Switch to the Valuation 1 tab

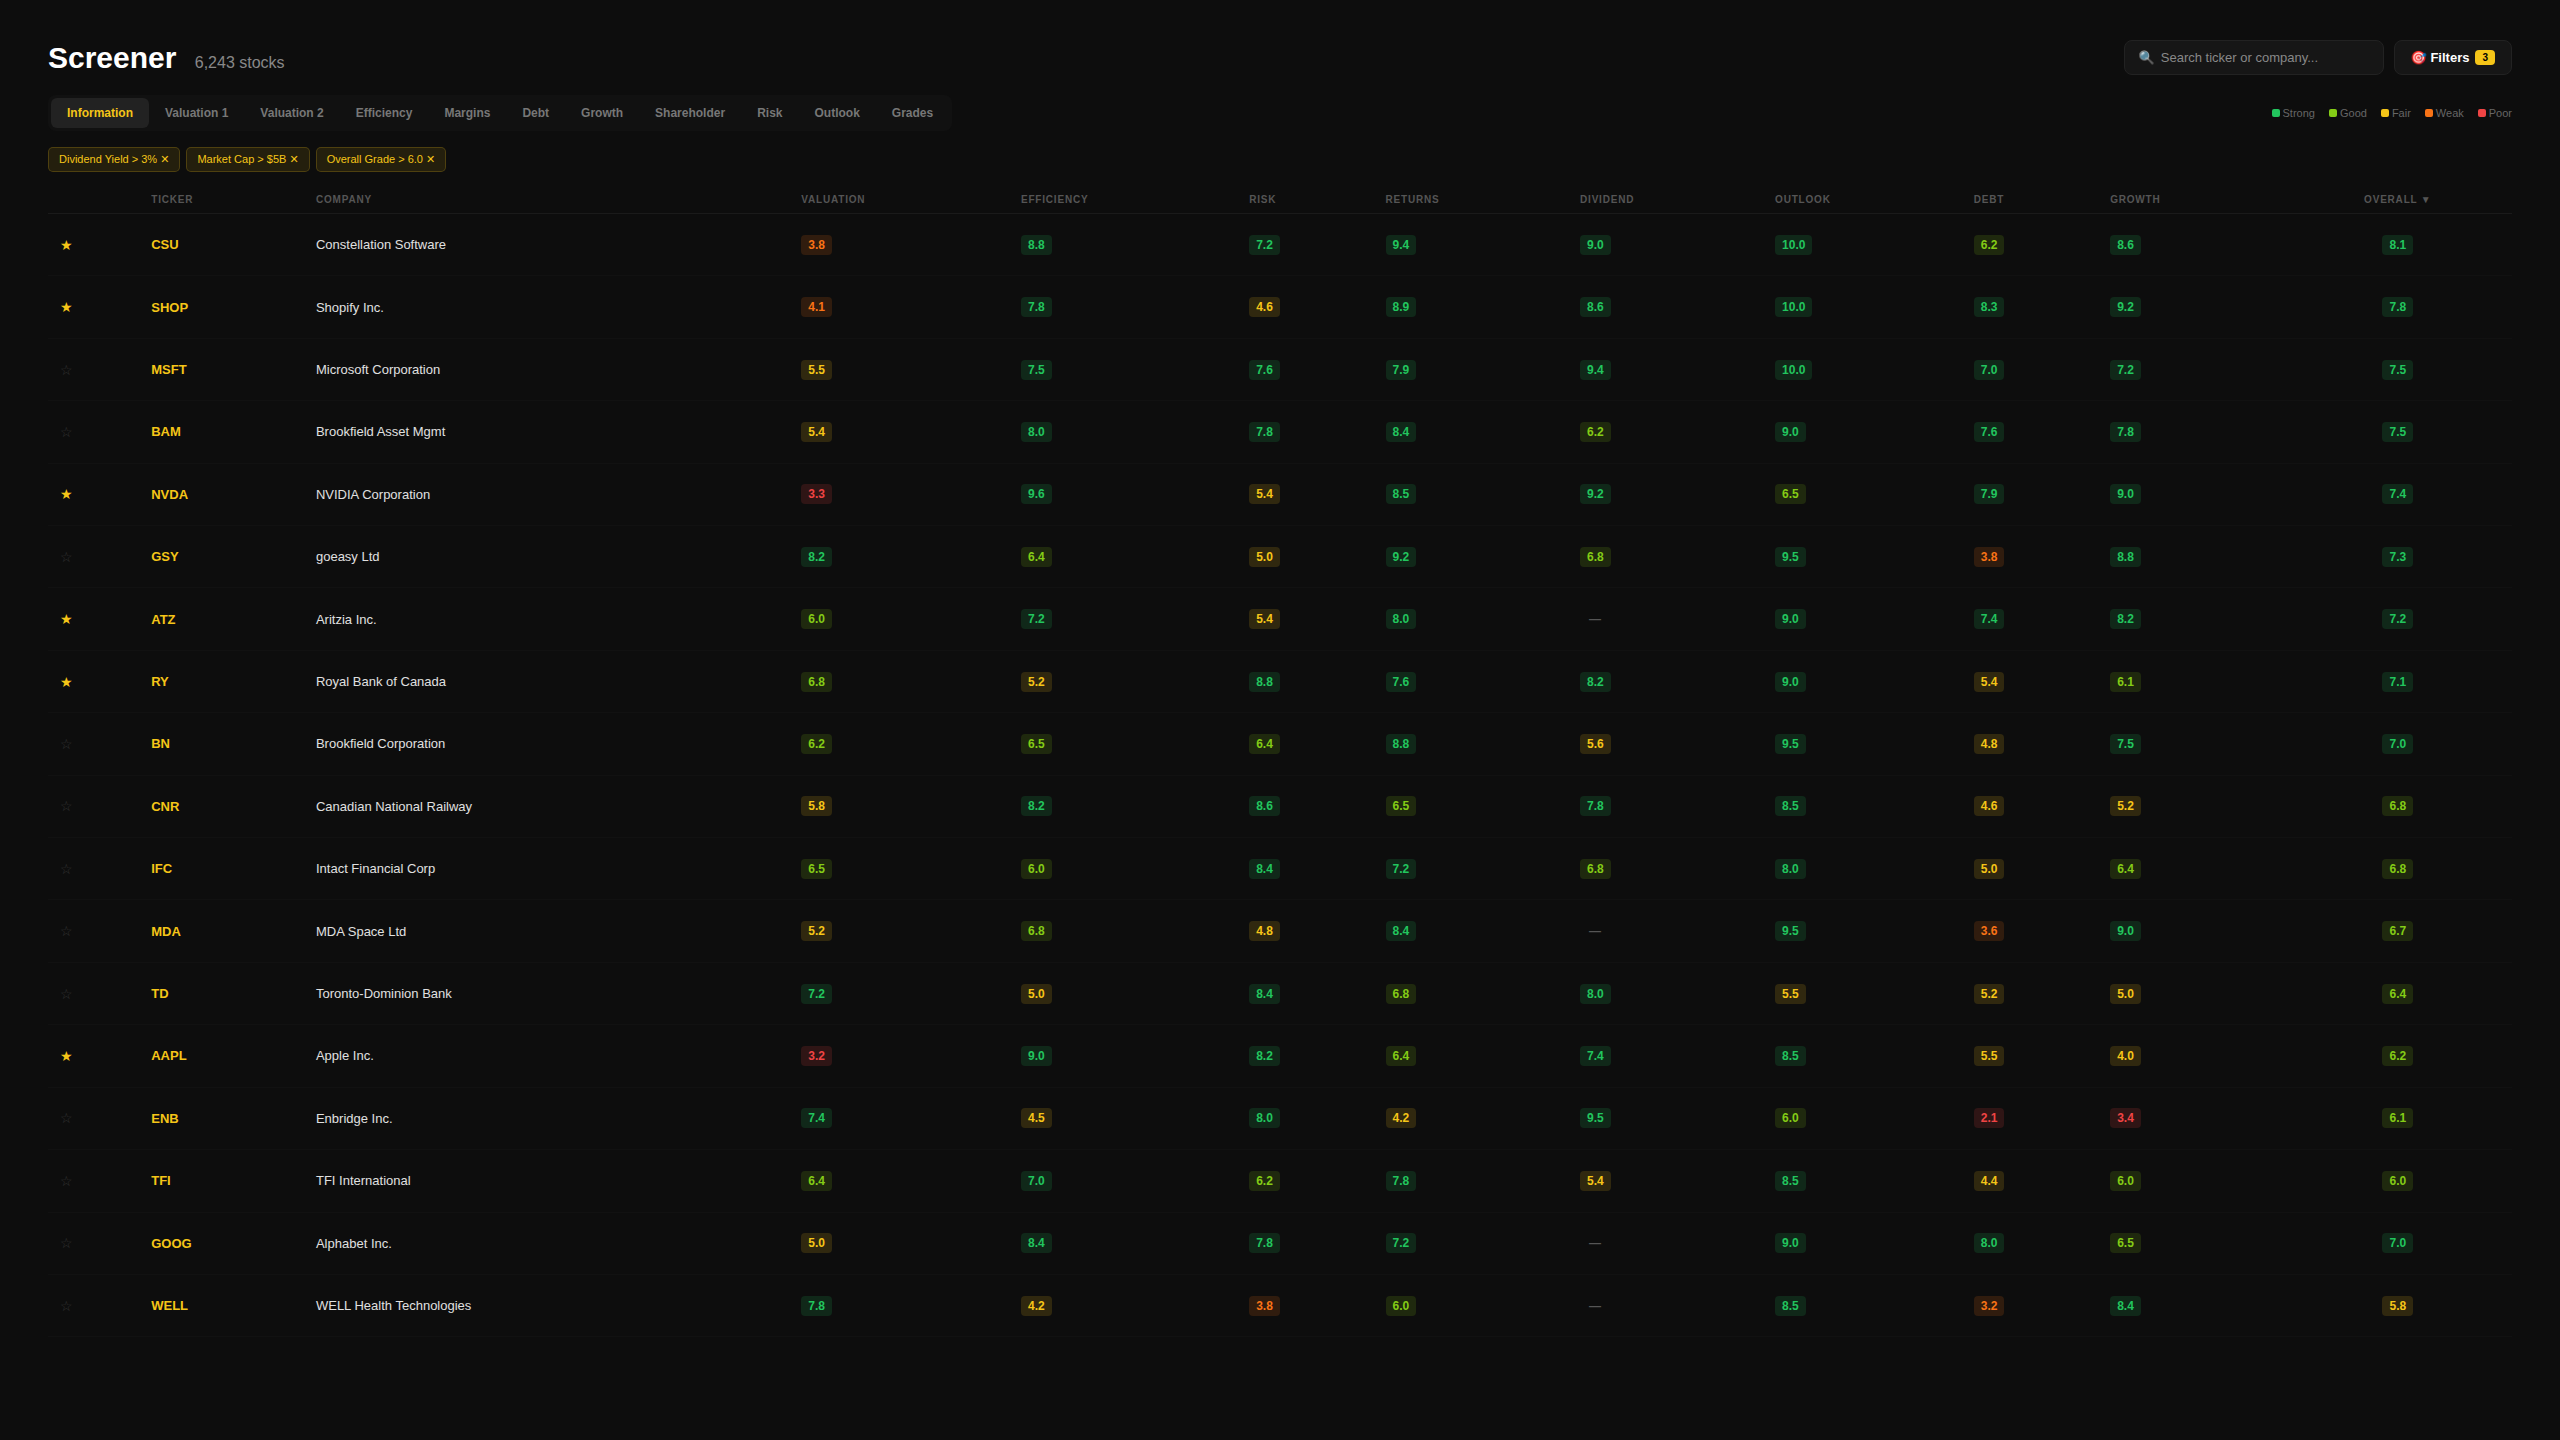tap(196, 113)
